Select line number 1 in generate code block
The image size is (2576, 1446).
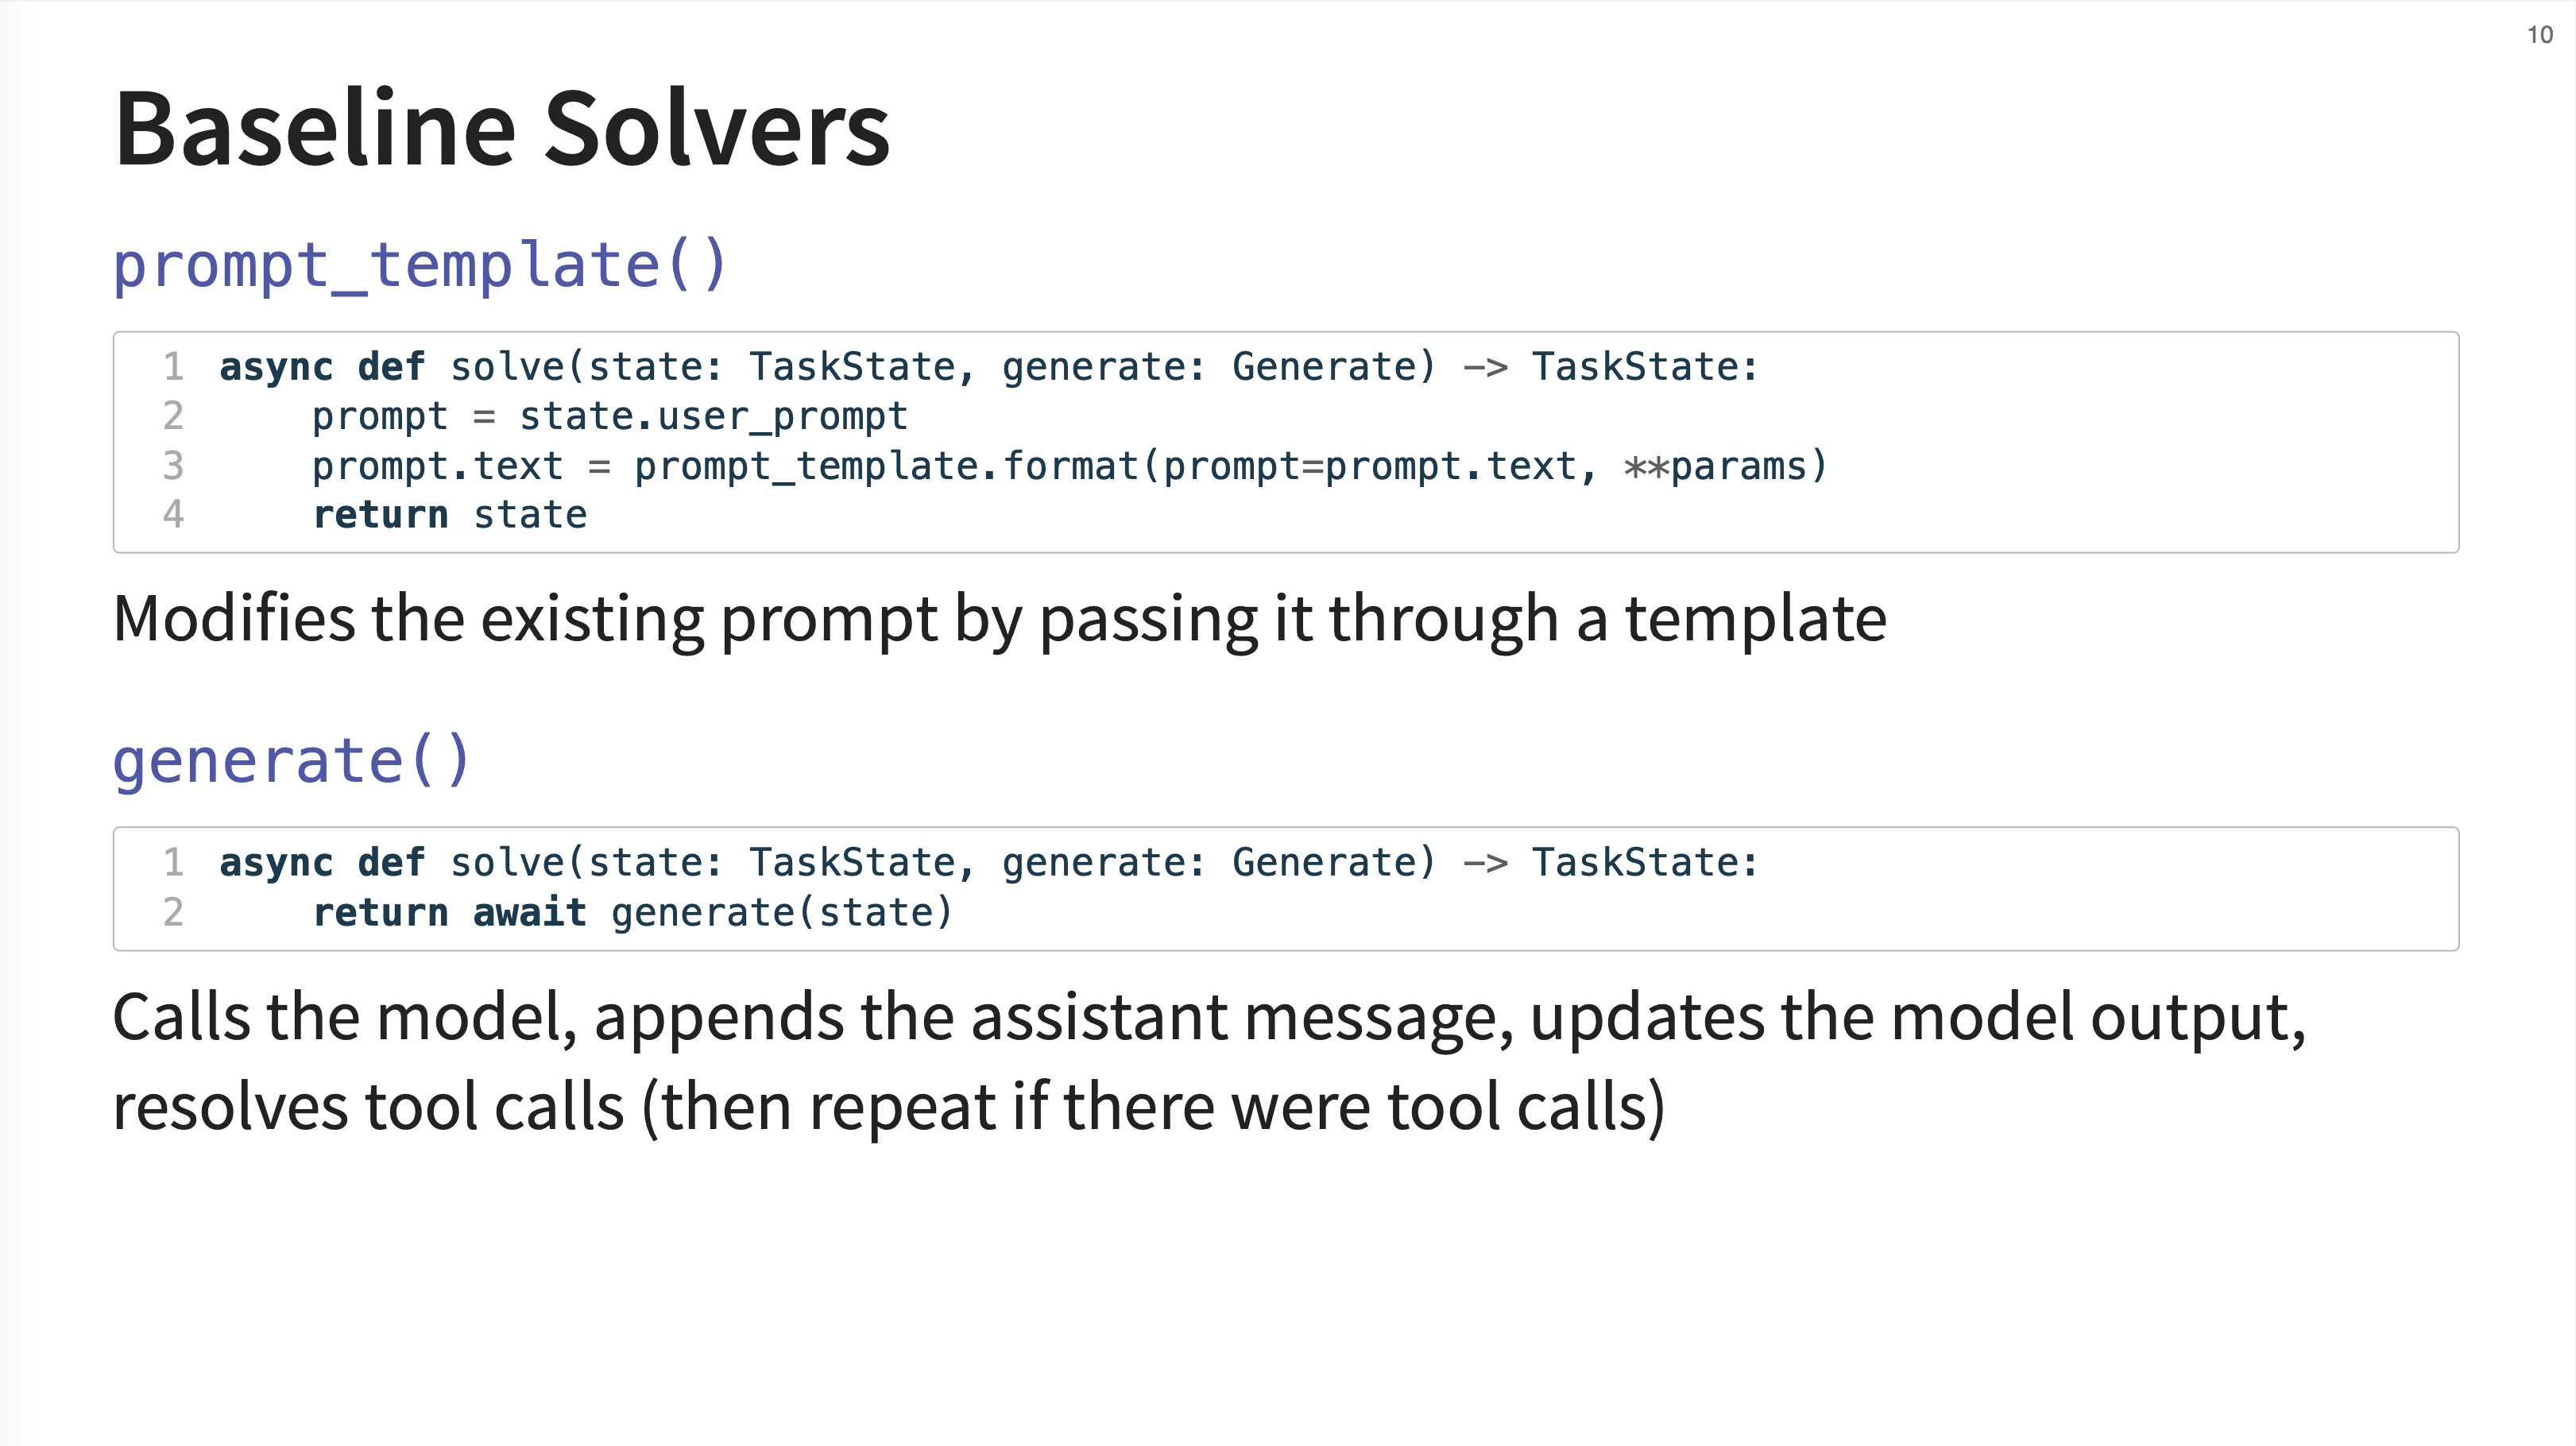(x=174, y=861)
